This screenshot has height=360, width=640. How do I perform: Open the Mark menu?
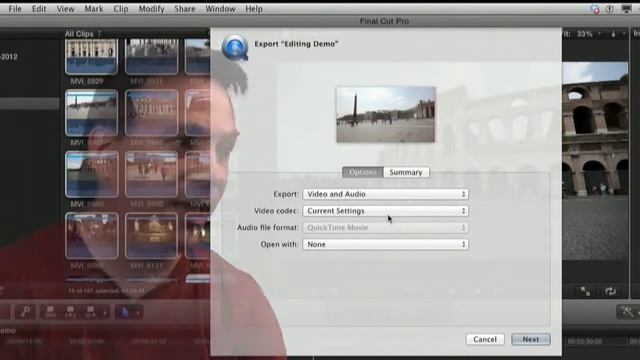coord(93,9)
